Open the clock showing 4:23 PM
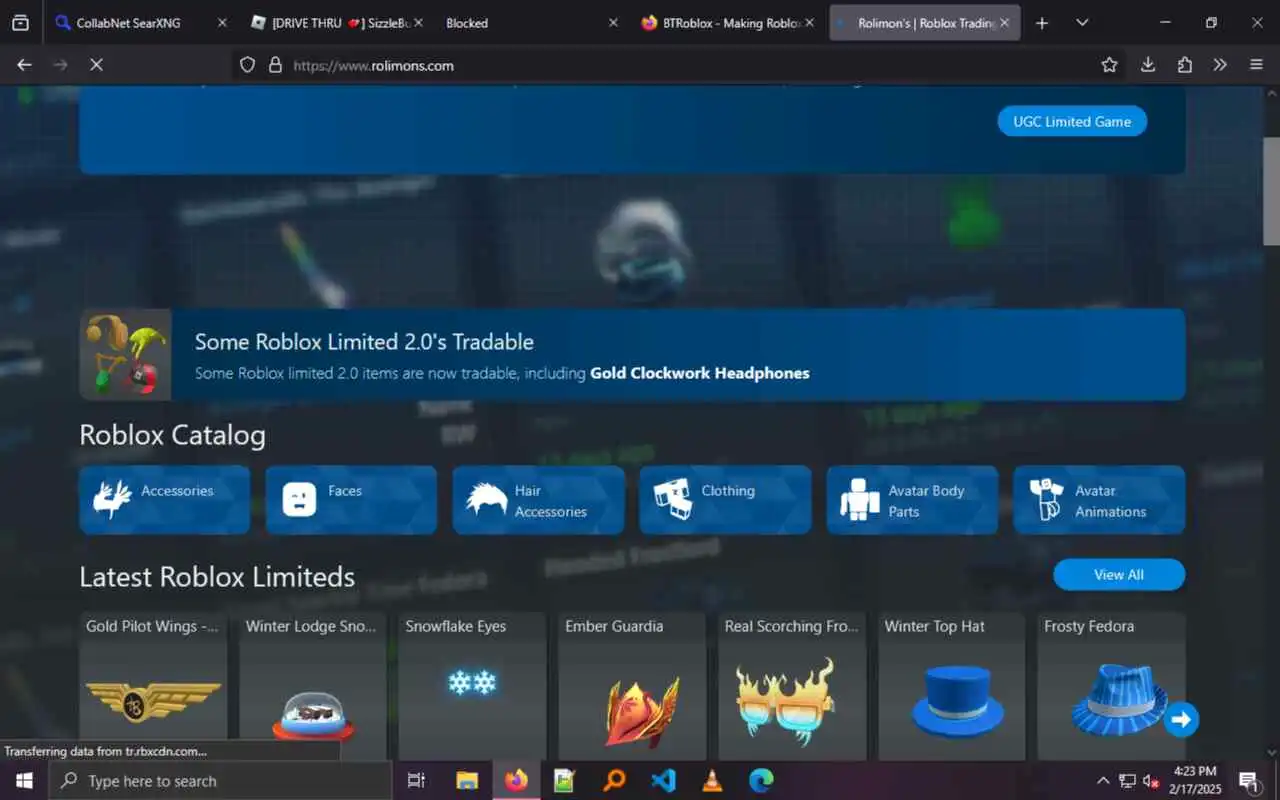Viewport: 1280px width, 800px height. (1195, 781)
